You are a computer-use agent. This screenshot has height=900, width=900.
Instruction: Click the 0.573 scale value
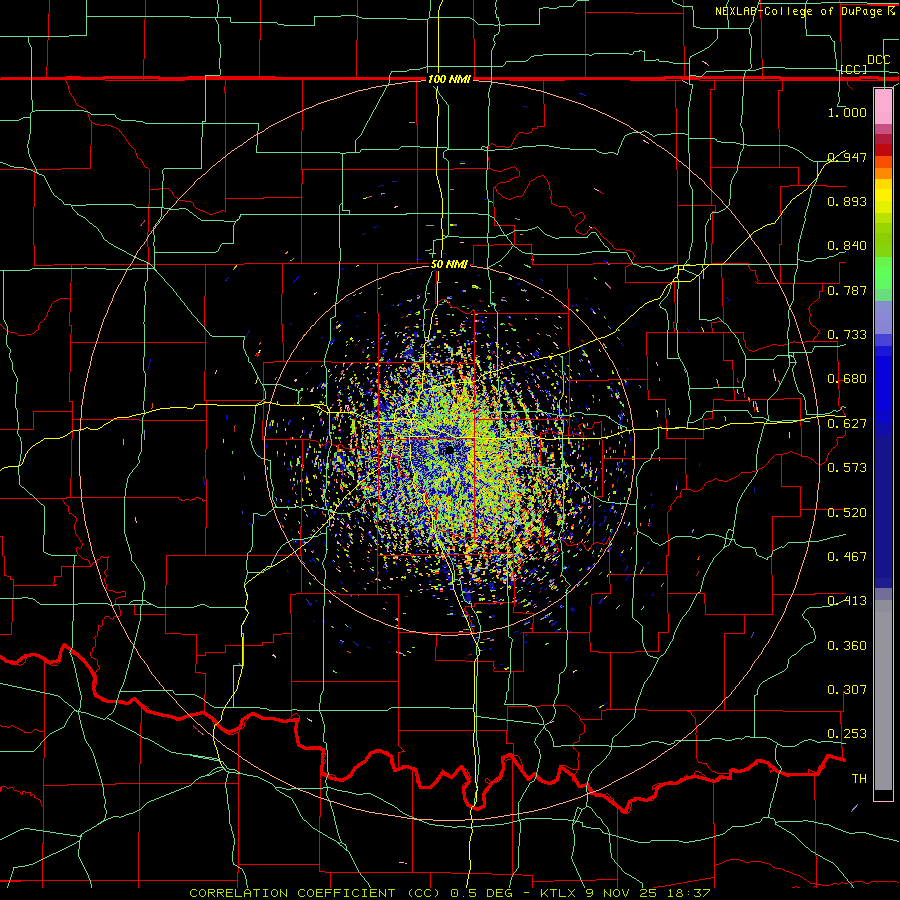pos(847,468)
